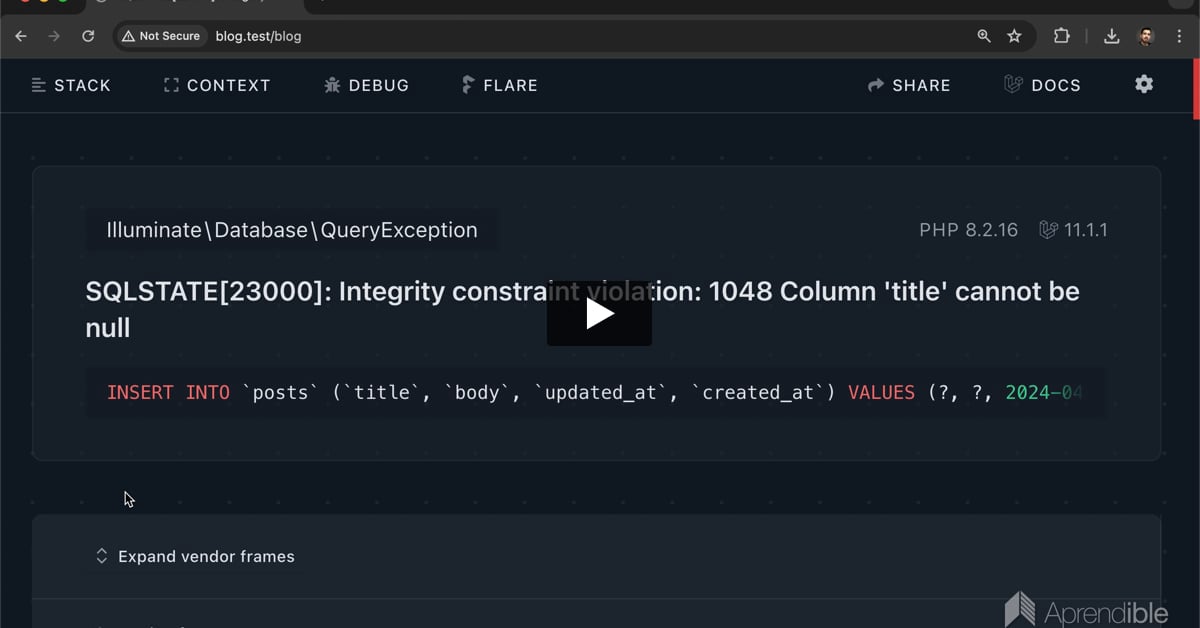Reload the blog.test page
The image size is (1200, 628).
pos(88,36)
